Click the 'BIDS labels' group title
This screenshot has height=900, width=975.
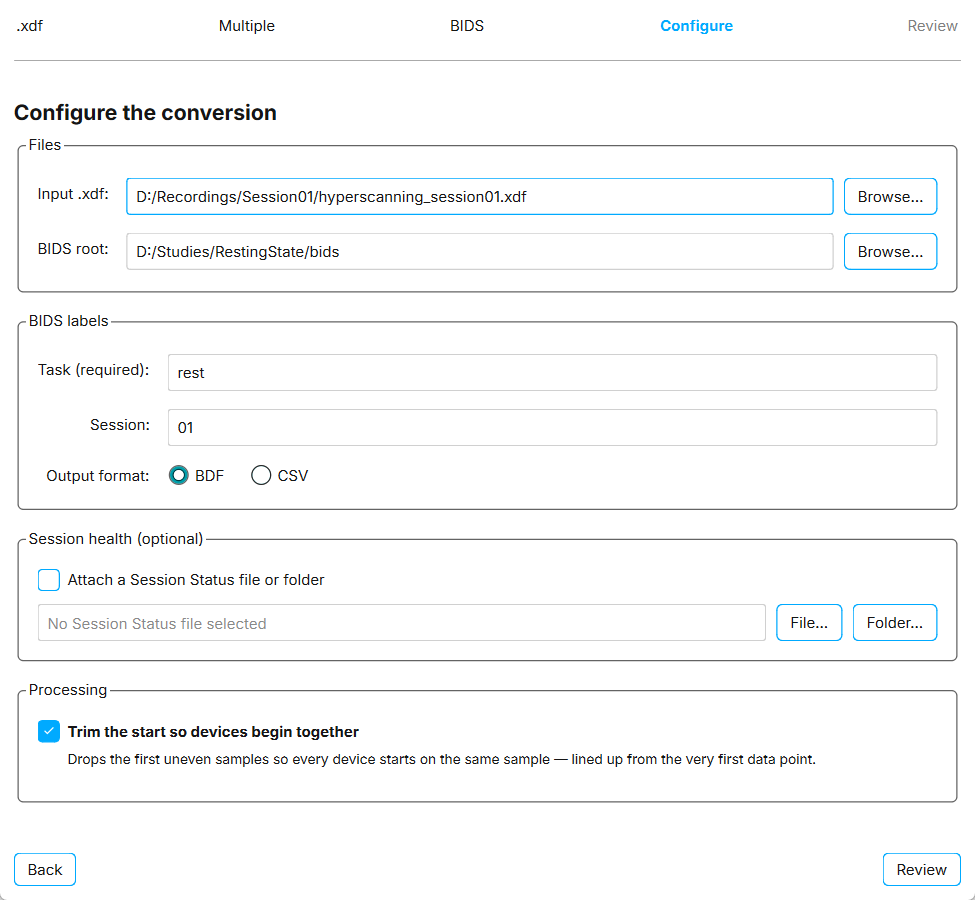pyautogui.click(x=68, y=321)
